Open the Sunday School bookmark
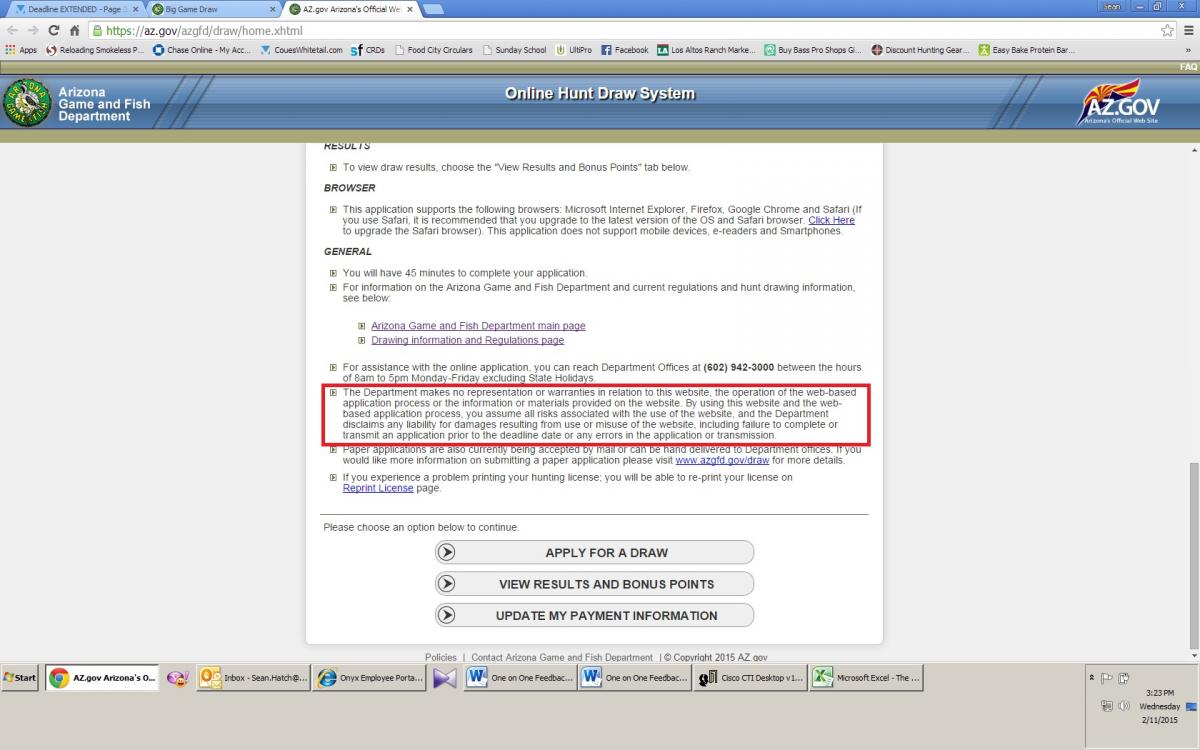The width and height of the screenshot is (1200, 750). coord(514,49)
